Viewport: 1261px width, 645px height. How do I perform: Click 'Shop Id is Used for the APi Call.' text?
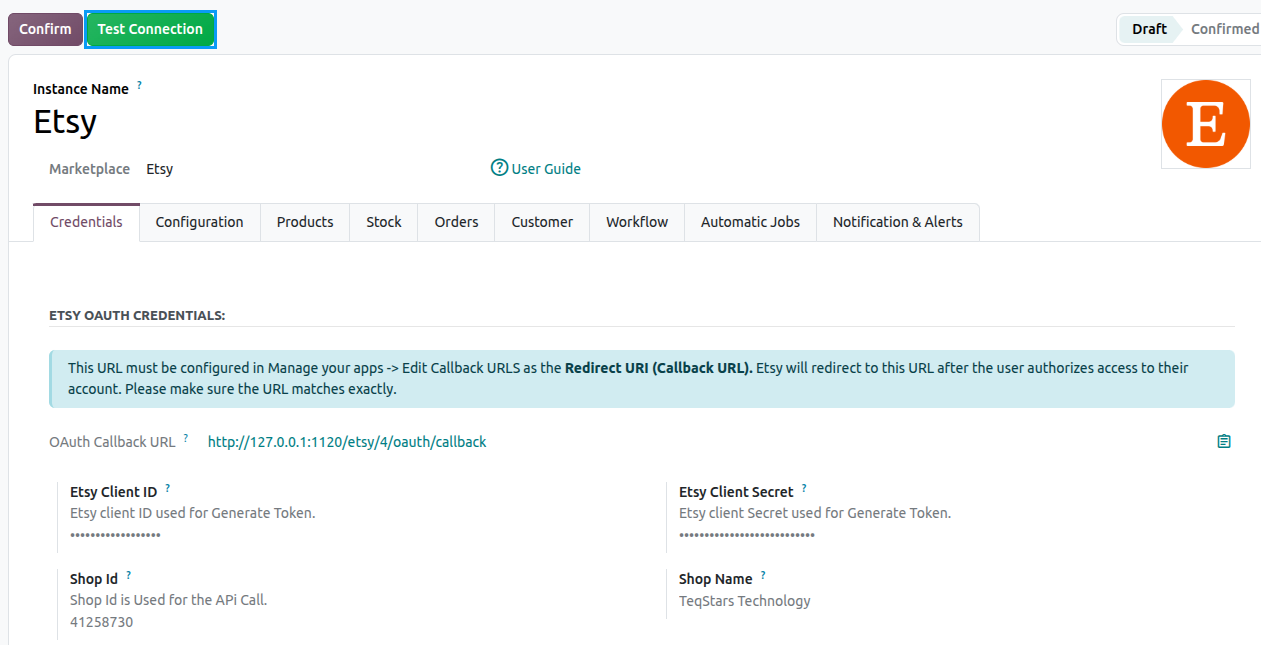click(169, 600)
